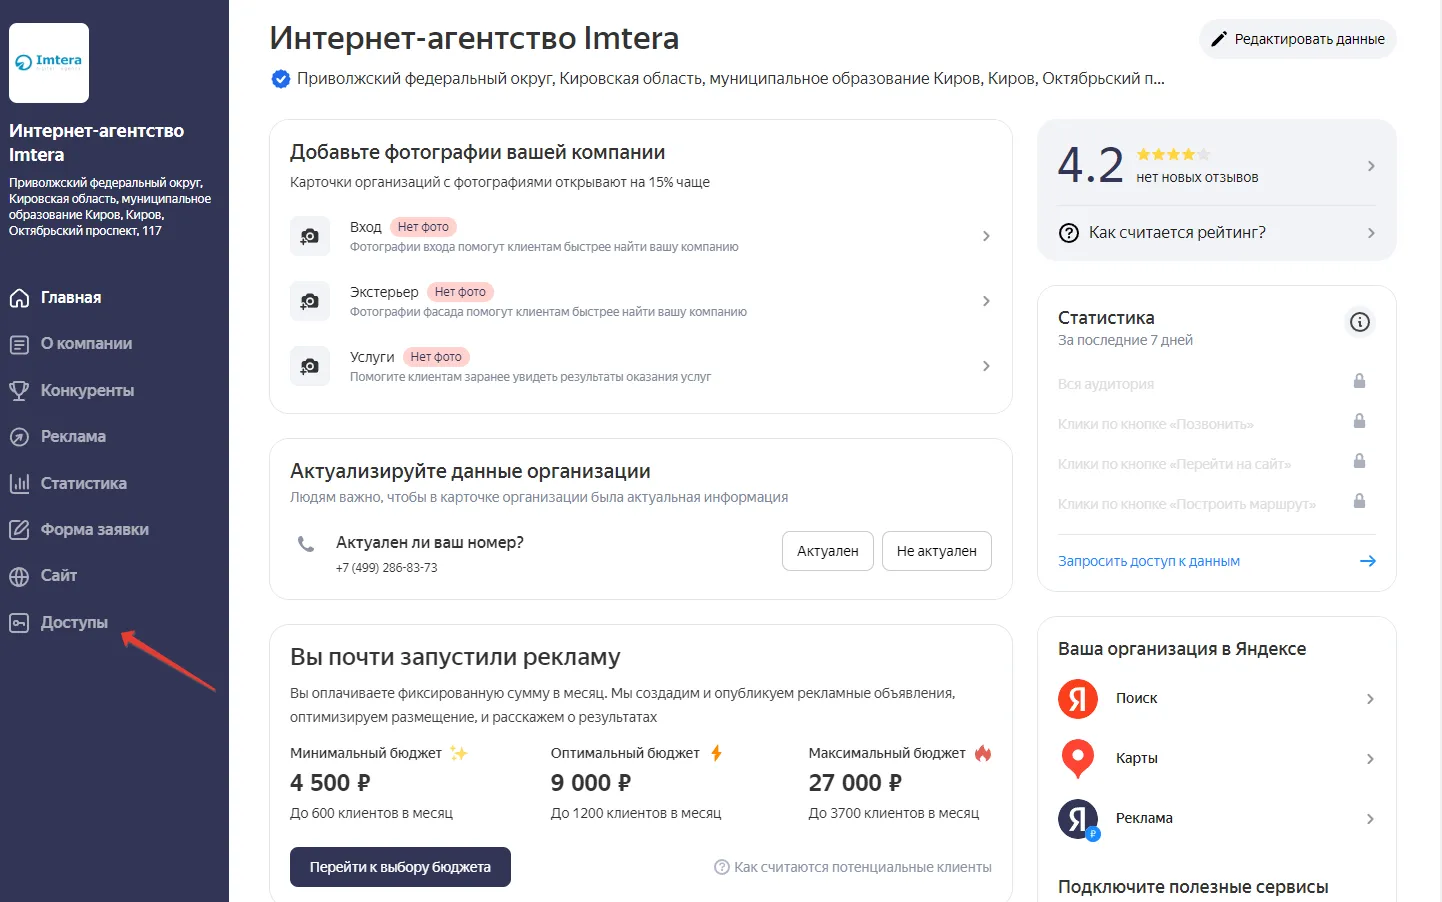1442x902 pixels.
Task: Click lock icon beside Вся аудитория
Action: [1359, 381]
